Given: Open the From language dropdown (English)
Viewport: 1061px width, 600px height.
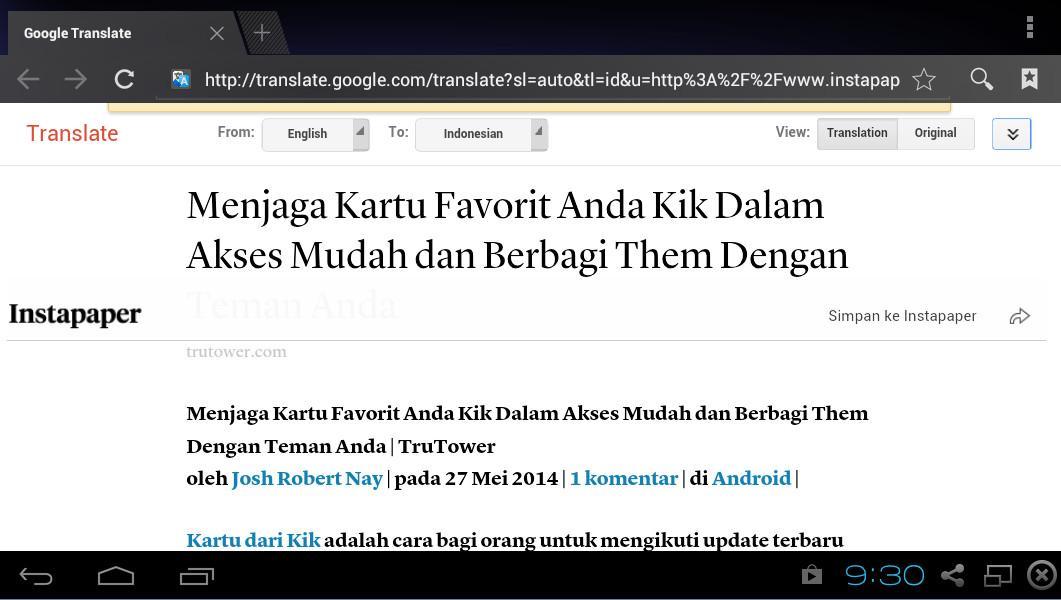Looking at the screenshot, I should click(315, 134).
